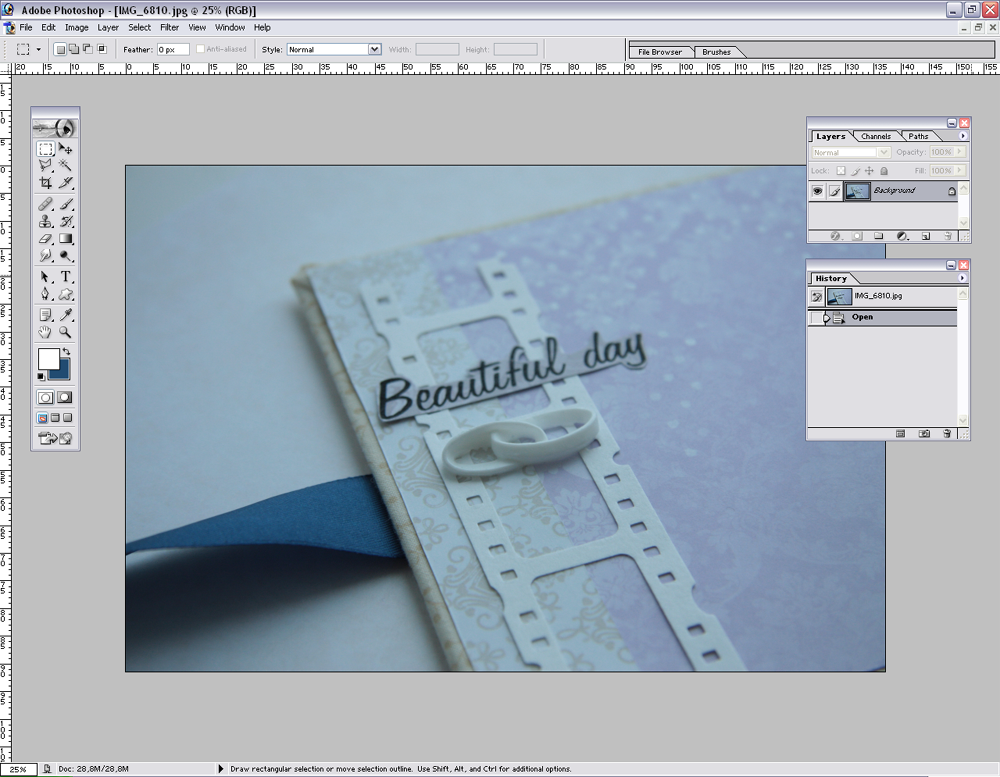Viewport: 1000px width, 777px height.
Task: Open the Image menu
Action: pos(77,27)
